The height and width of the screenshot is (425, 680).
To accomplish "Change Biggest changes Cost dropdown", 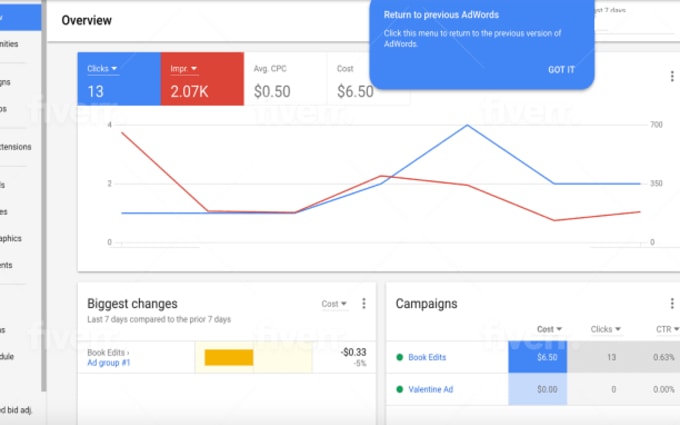I will pos(334,304).
